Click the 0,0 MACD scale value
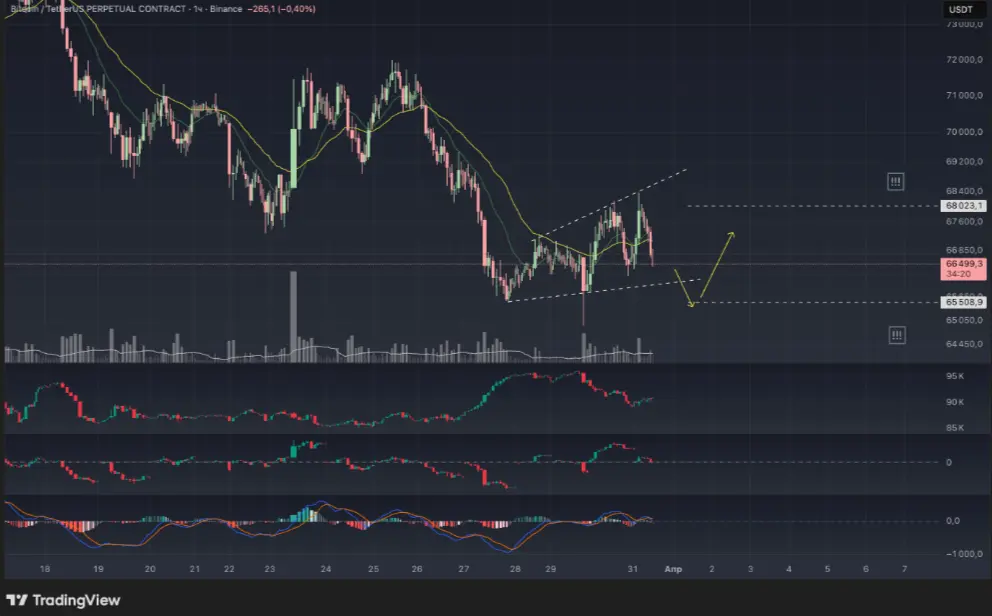This screenshot has width=992, height=616. [952, 521]
